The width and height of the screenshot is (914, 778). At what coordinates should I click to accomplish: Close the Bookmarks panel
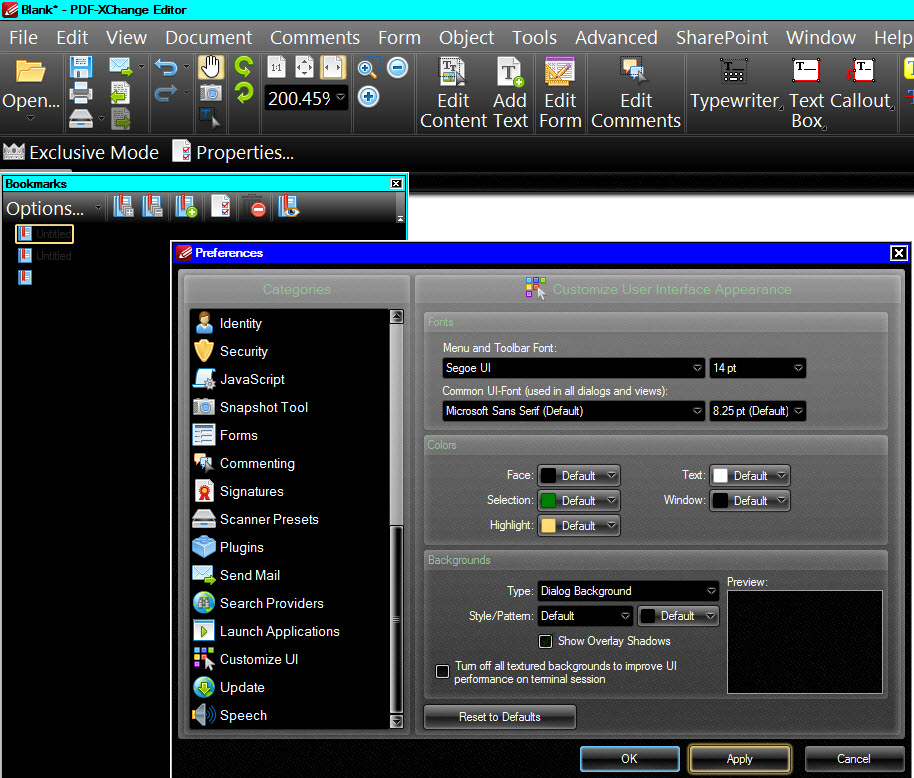pyautogui.click(x=396, y=184)
